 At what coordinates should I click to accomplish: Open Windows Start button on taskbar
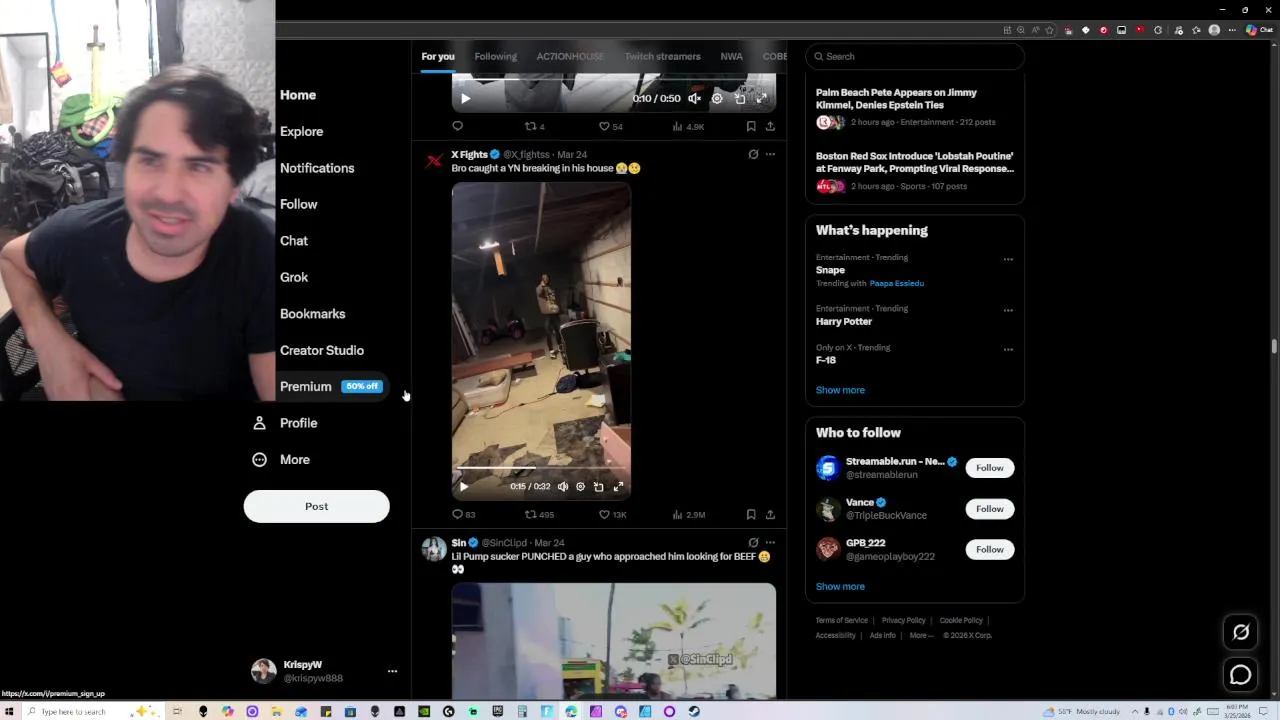(x=9, y=712)
